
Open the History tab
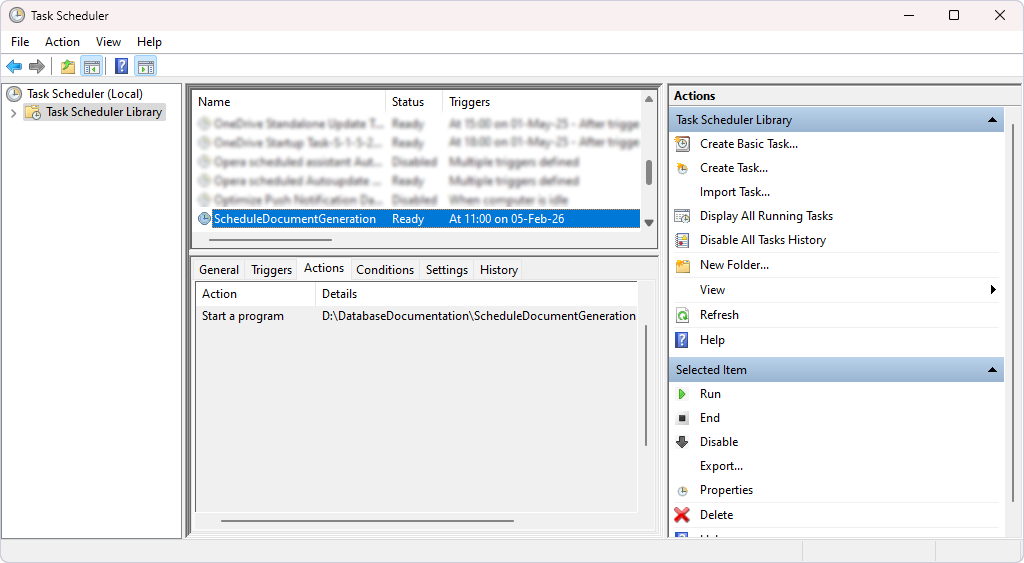(x=498, y=270)
